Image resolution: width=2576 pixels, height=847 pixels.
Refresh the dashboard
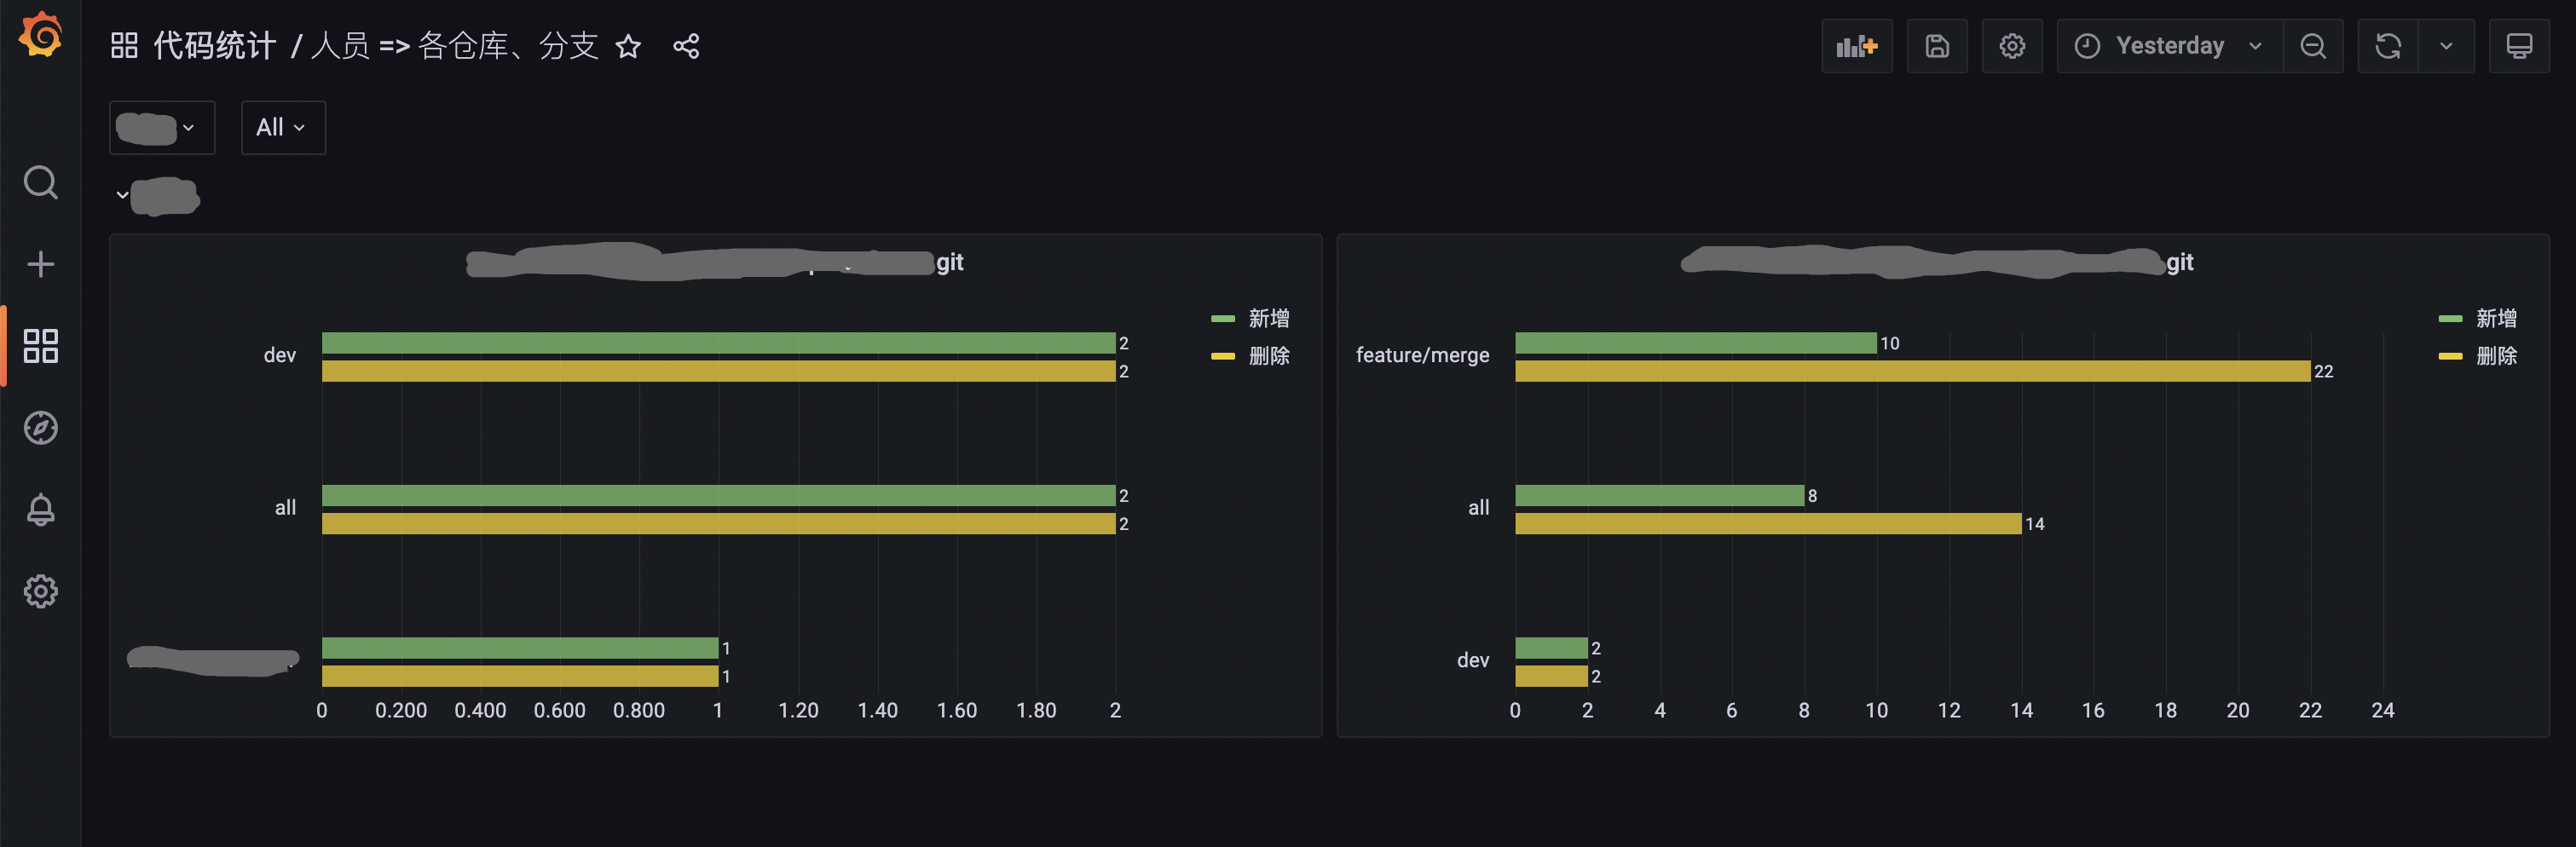click(x=2388, y=46)
